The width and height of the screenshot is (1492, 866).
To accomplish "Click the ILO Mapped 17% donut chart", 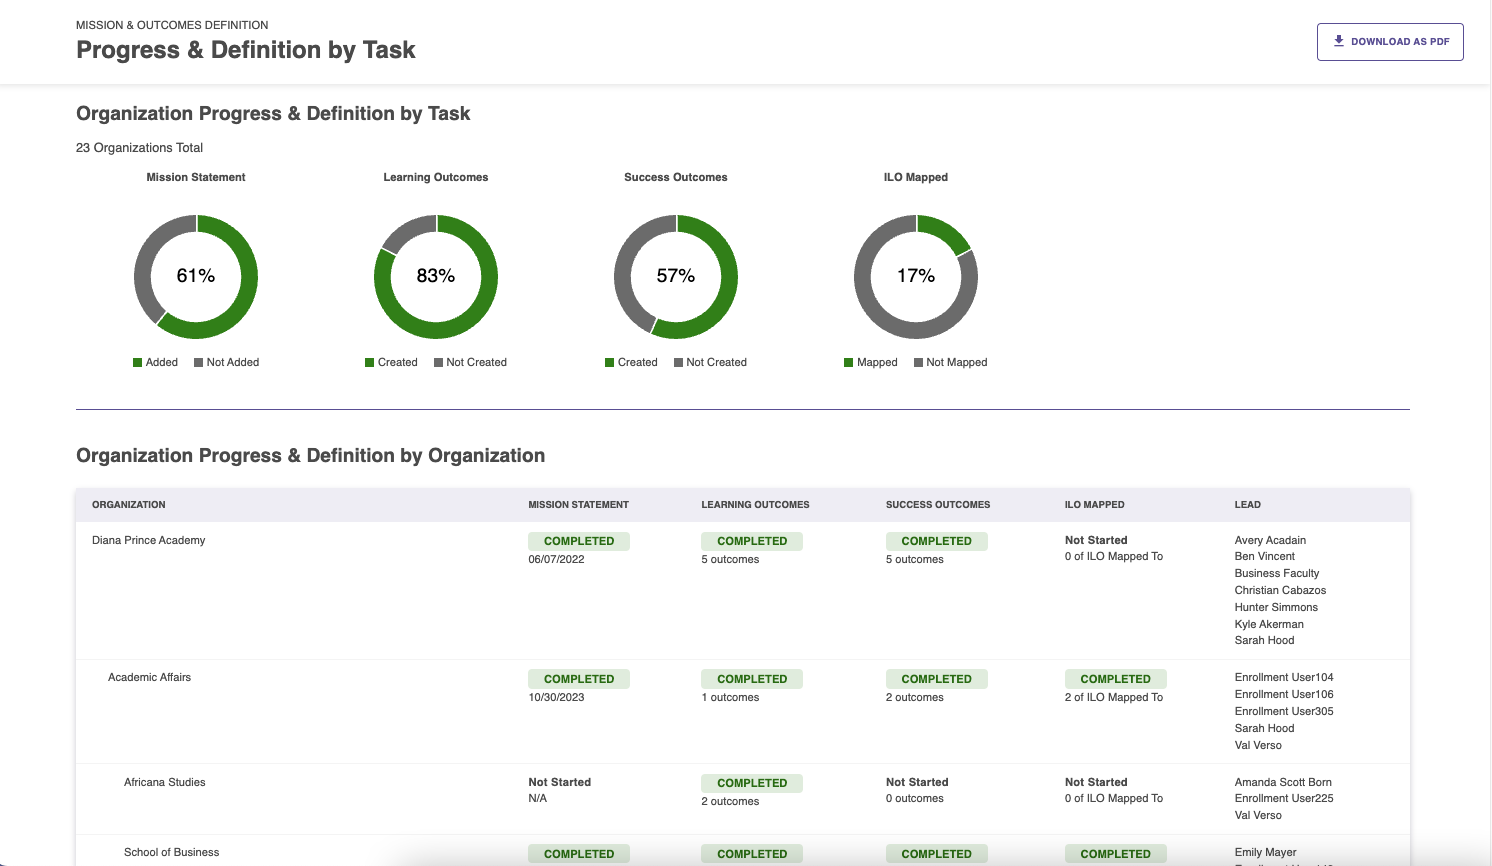I will point(916,277).
